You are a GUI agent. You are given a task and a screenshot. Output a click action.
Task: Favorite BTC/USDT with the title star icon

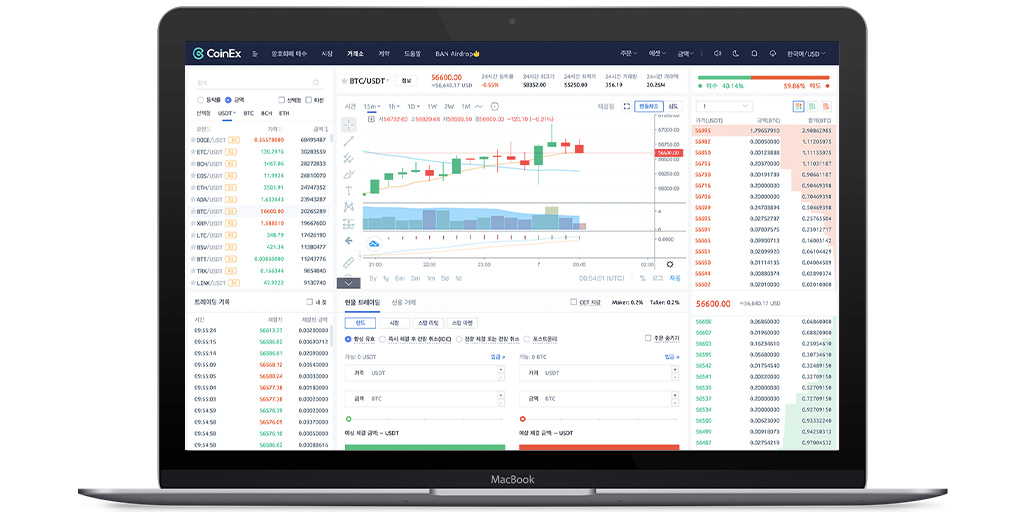pyautogui.click(x=344, y=81)
